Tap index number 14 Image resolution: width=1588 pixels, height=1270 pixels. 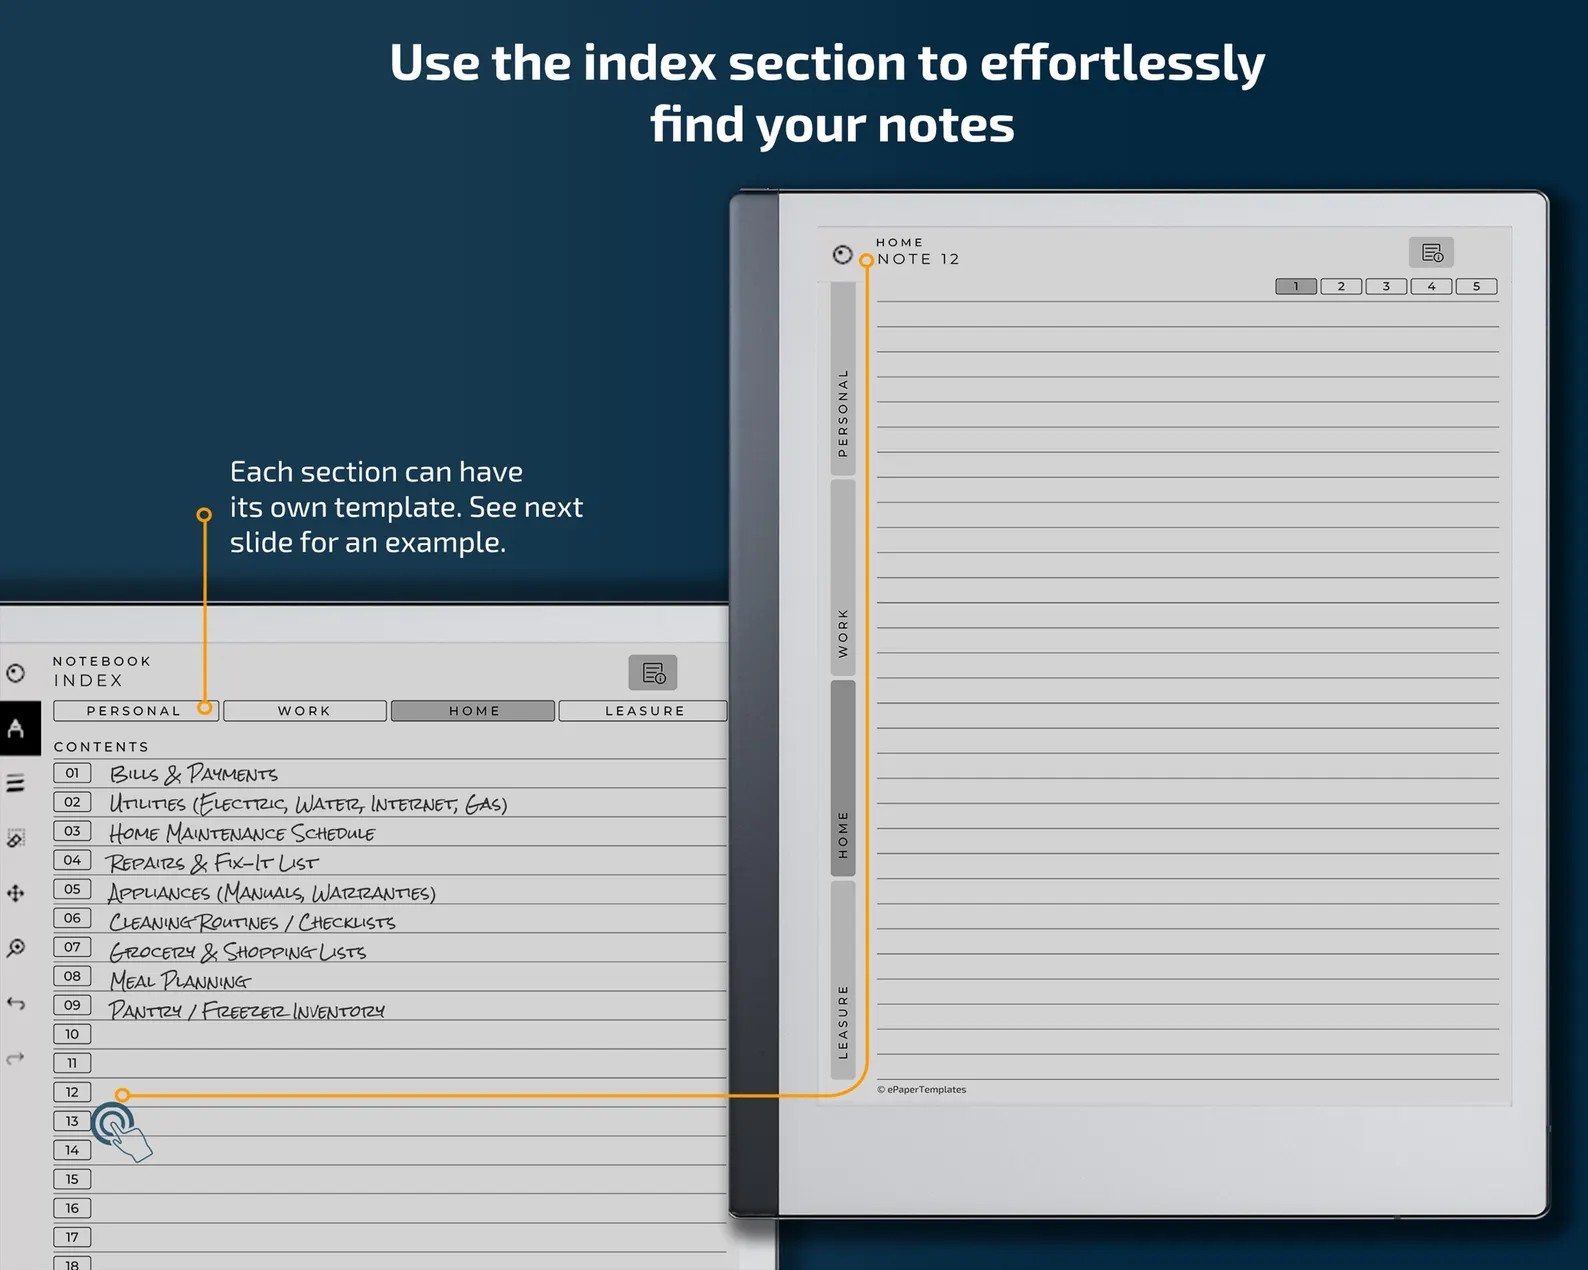(72, 1150)
